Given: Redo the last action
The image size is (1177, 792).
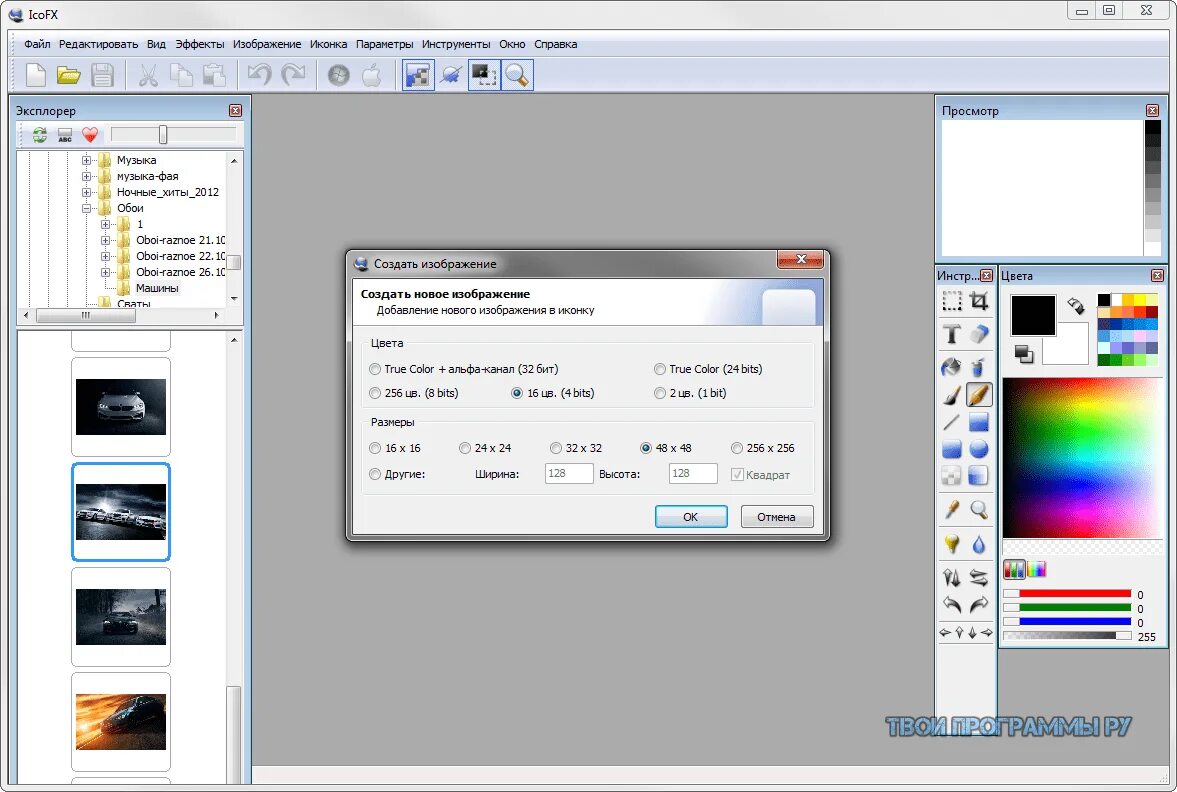Looking at the screenshot, I should click(293, 75).
